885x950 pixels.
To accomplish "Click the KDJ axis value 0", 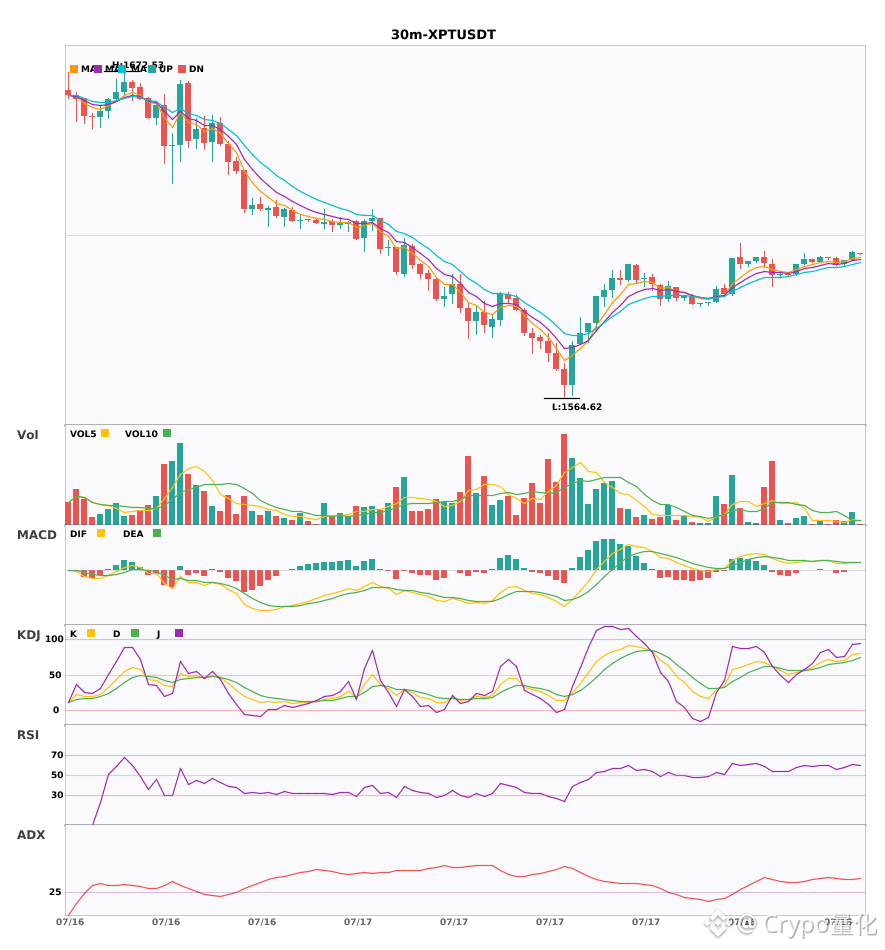I will point(56,710).
